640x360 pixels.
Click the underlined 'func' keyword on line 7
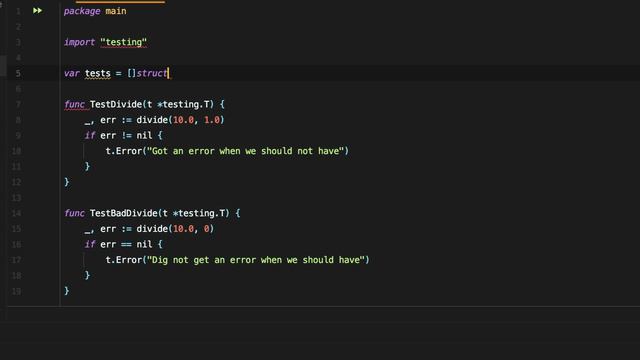tap(74, 104)
